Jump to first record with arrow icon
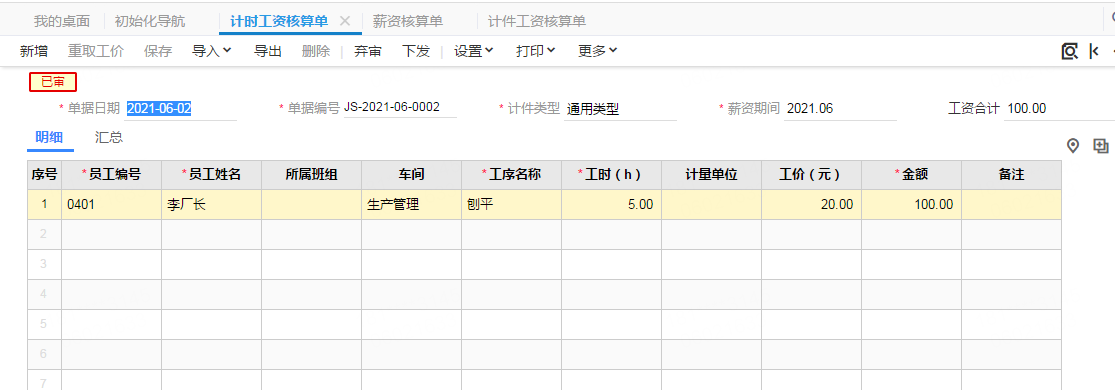The height and width of the screenshot is (390, 1115). tap(1094, 51)
